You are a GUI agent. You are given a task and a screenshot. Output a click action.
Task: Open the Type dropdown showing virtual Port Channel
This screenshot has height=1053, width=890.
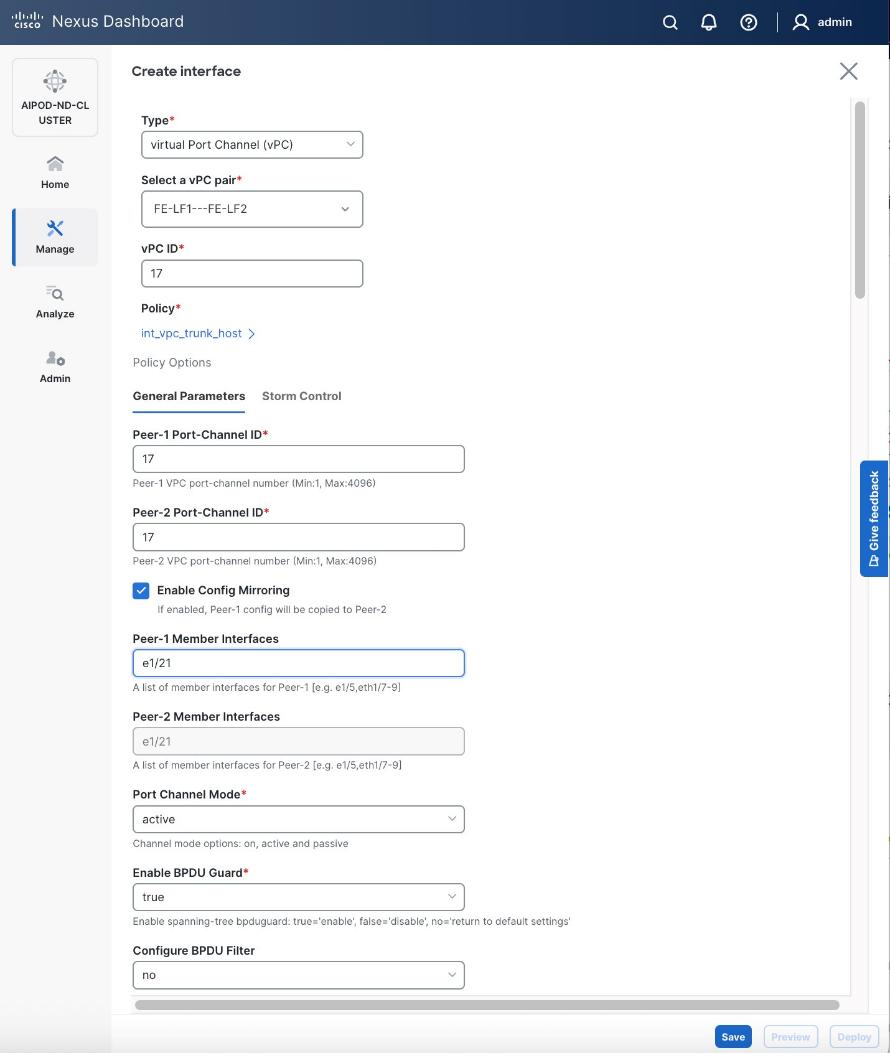coord(251,144)
